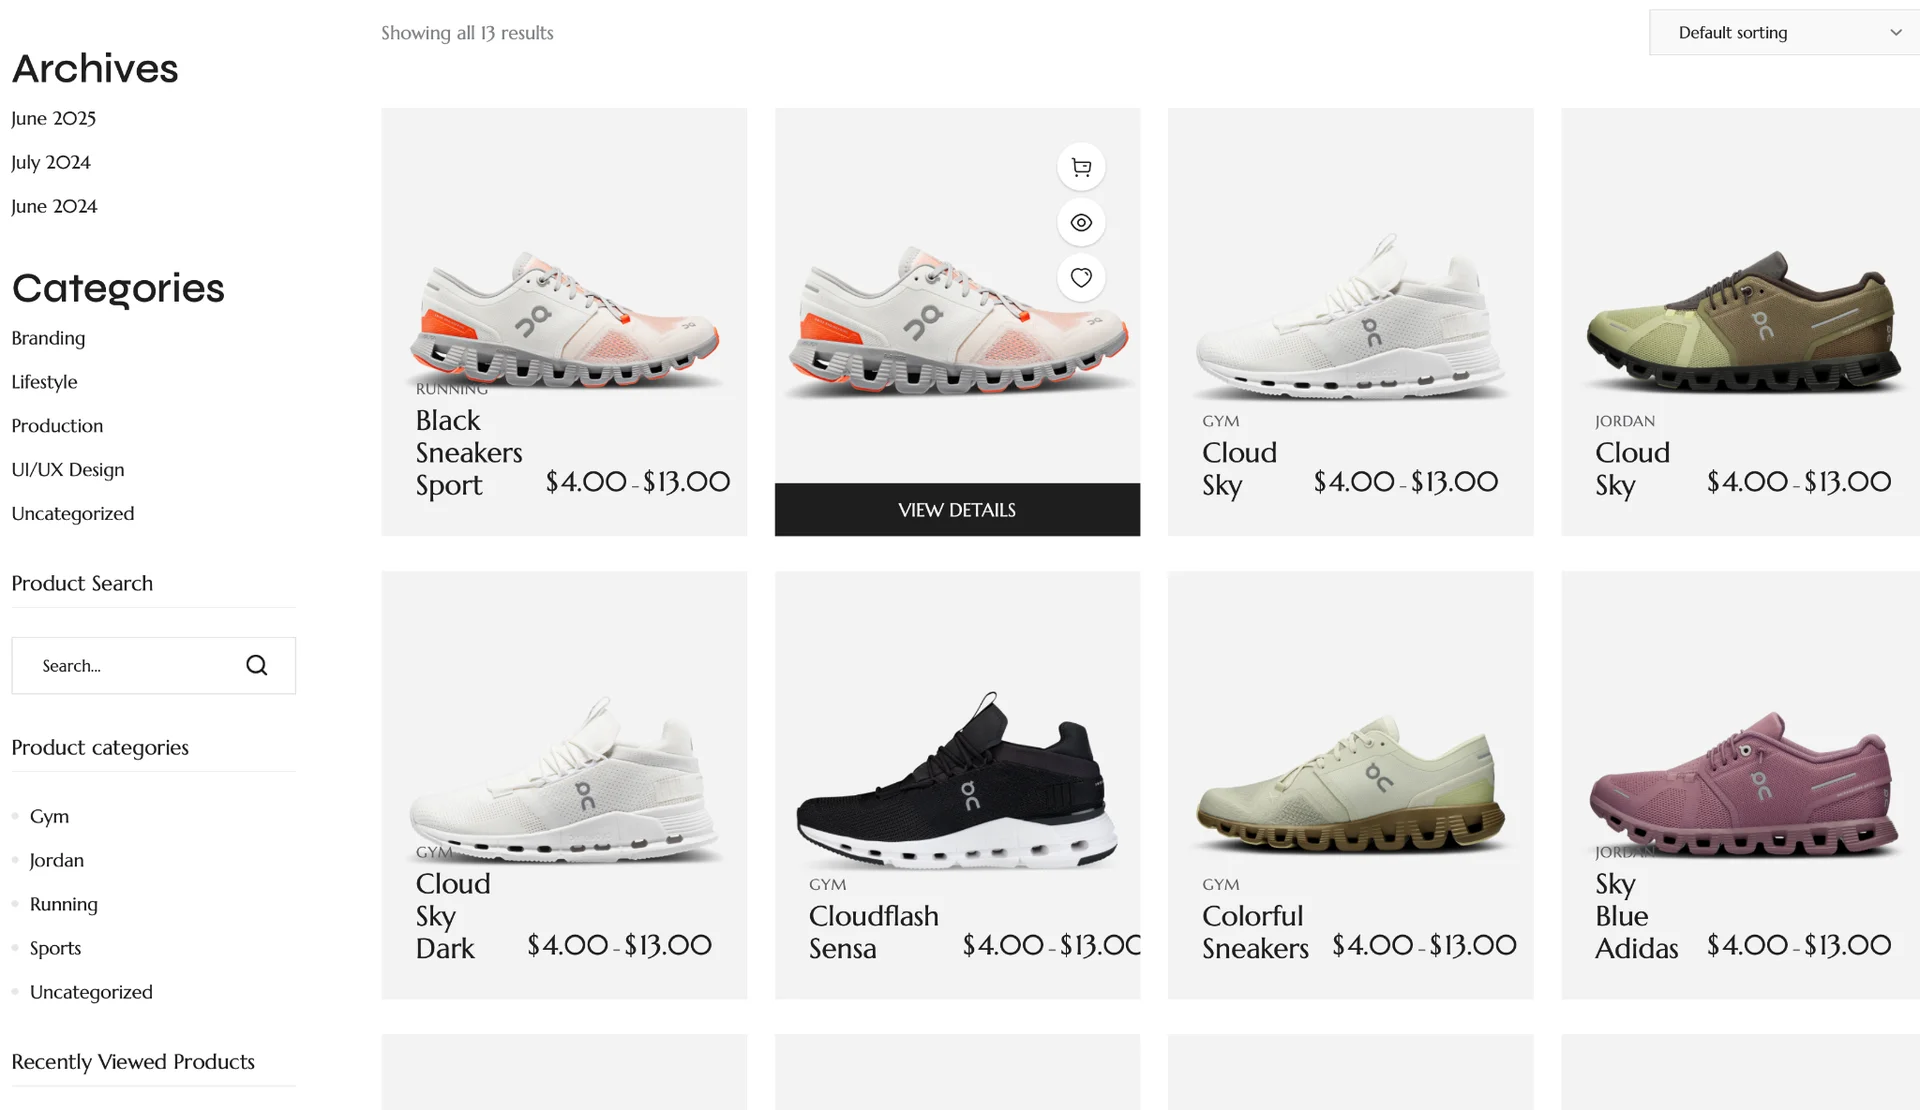Open the Cloudflash Sensa black shoe image
This screenshot has width=1920, height=1110.
pyautogui.click(x=957, y=778)
